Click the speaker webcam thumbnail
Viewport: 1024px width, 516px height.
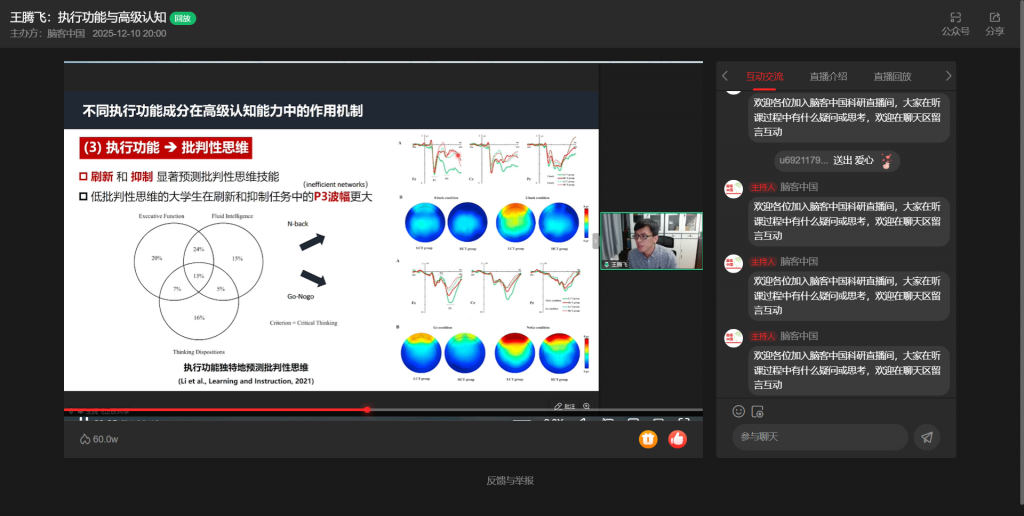pyautogui.click(x=651, y=241)
